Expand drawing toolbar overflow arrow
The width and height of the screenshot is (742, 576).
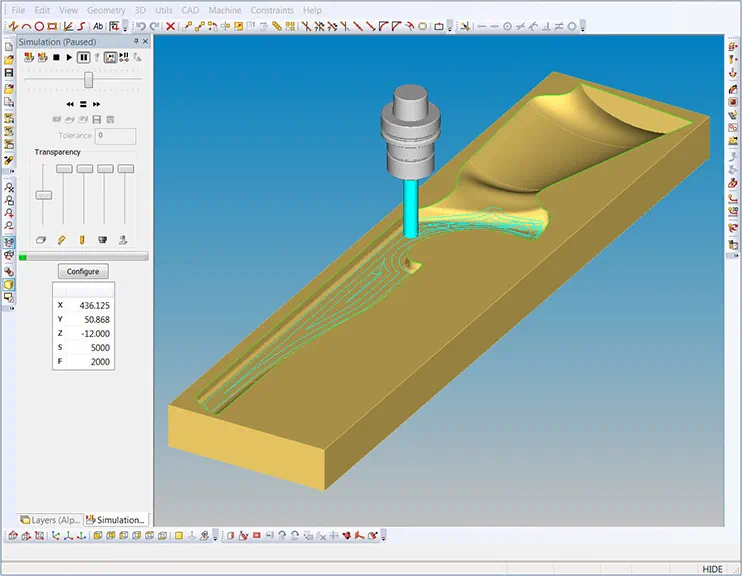[x=125, y=27]
